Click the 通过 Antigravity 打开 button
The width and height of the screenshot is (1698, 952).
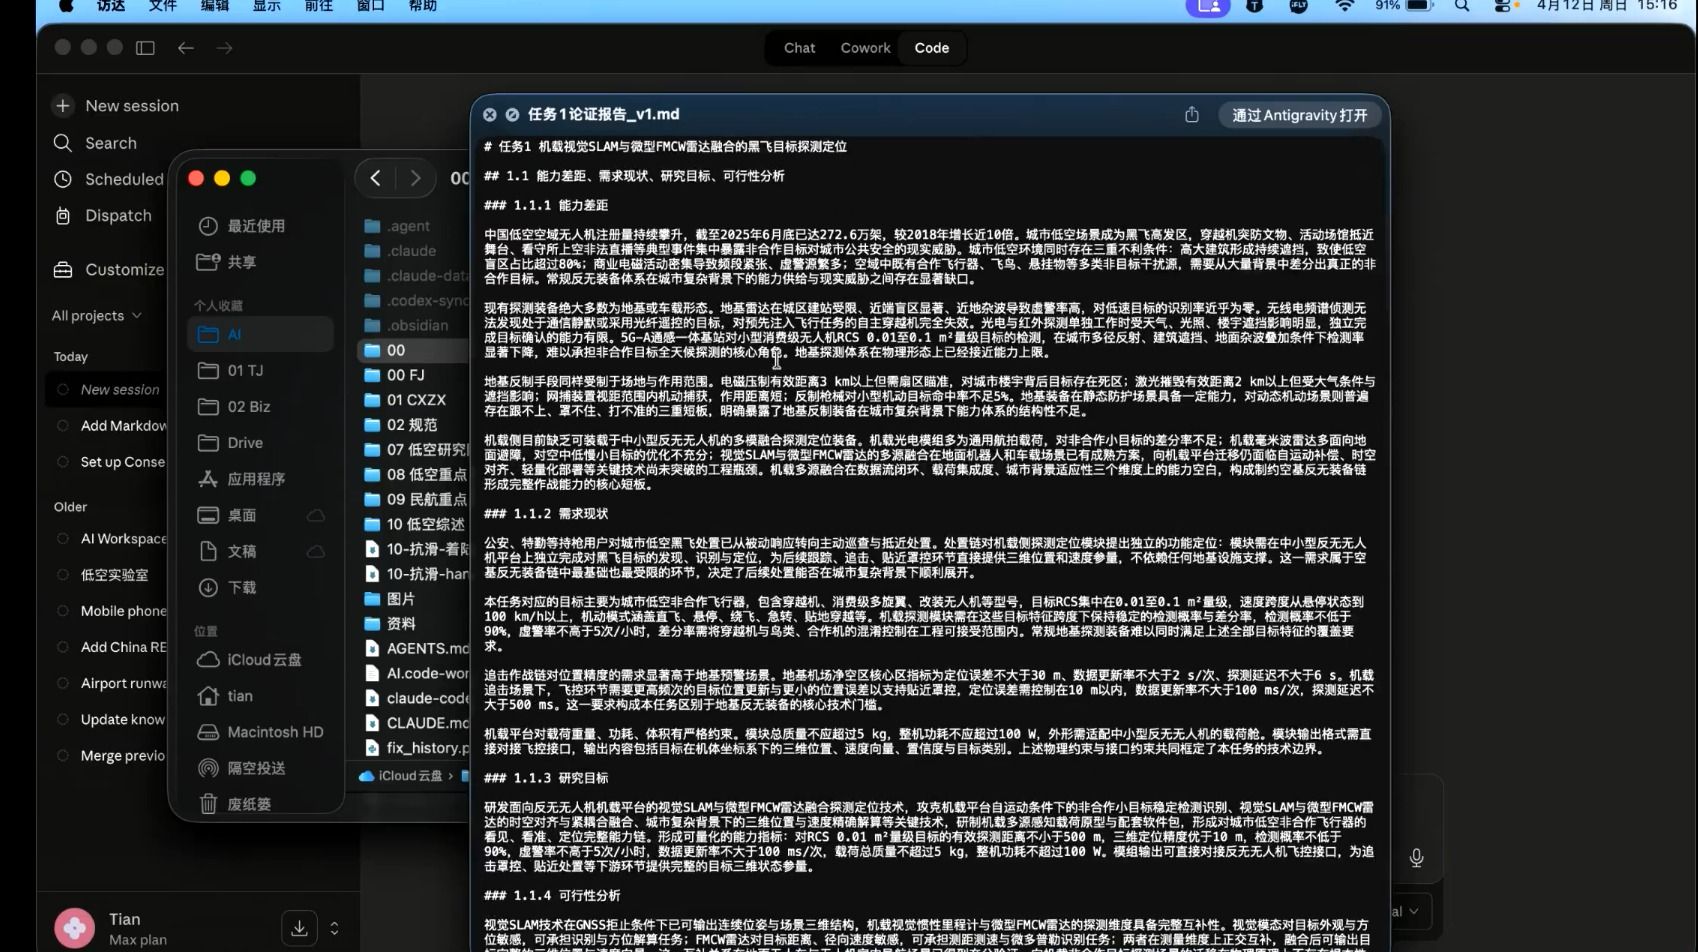1299,115
